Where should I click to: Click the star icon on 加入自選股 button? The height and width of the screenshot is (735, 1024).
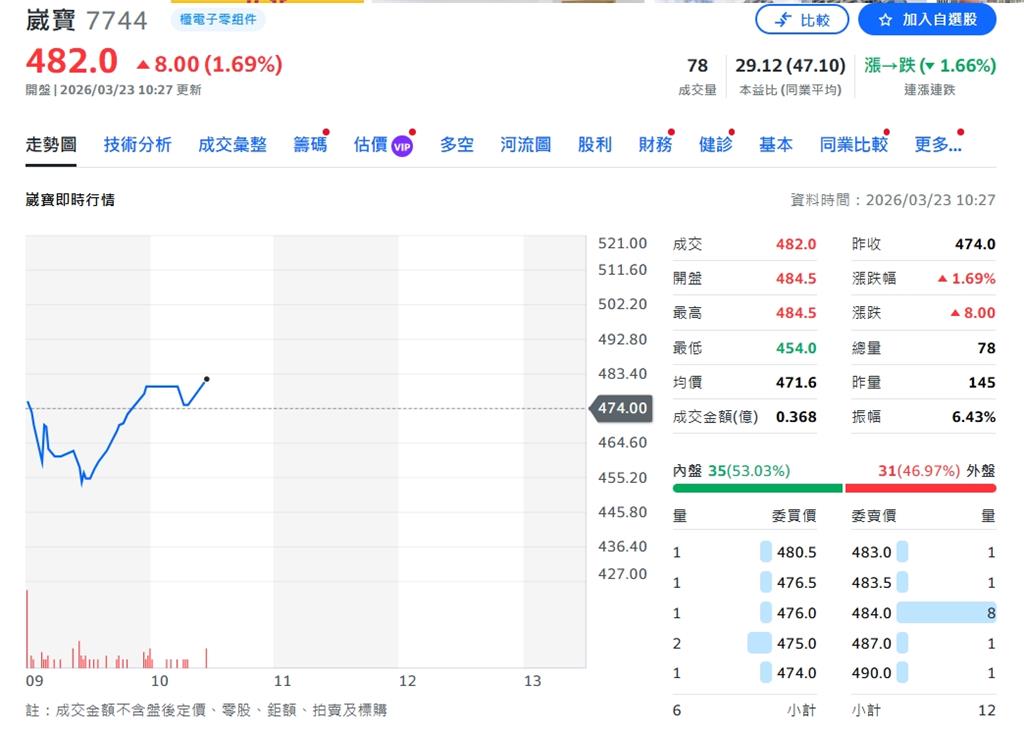coord(887,20)
